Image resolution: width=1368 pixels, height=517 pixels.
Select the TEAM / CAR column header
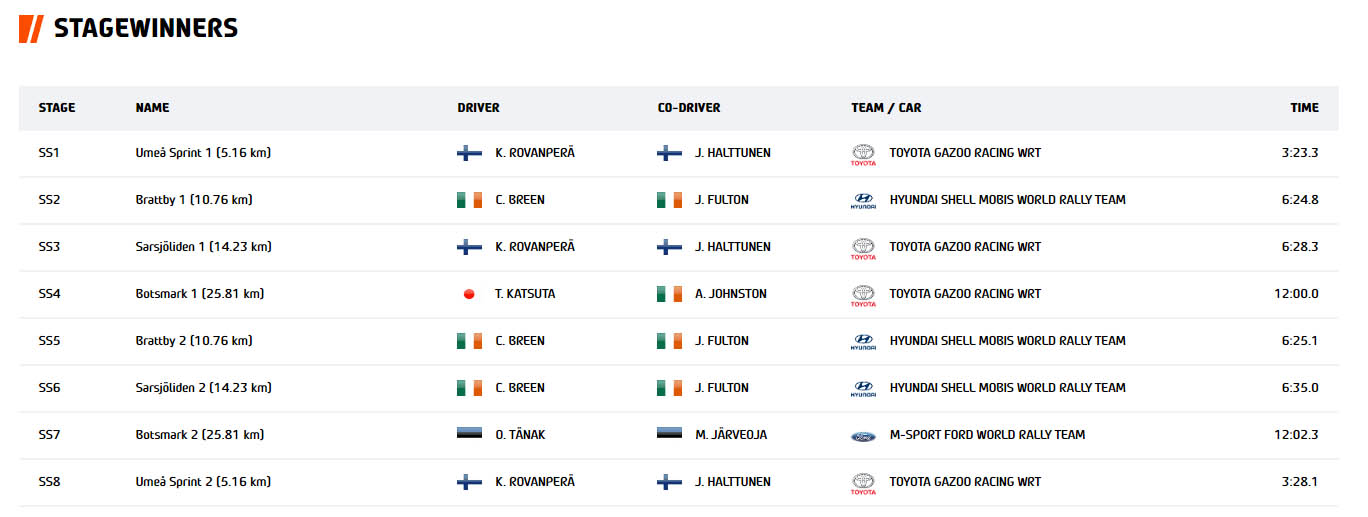[x=886, y=108]
